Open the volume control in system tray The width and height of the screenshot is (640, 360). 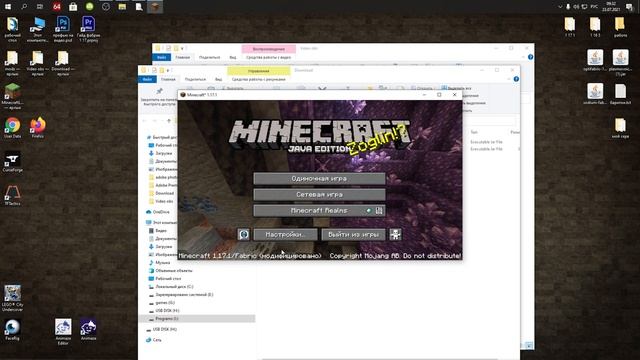(x=576, y=7)
